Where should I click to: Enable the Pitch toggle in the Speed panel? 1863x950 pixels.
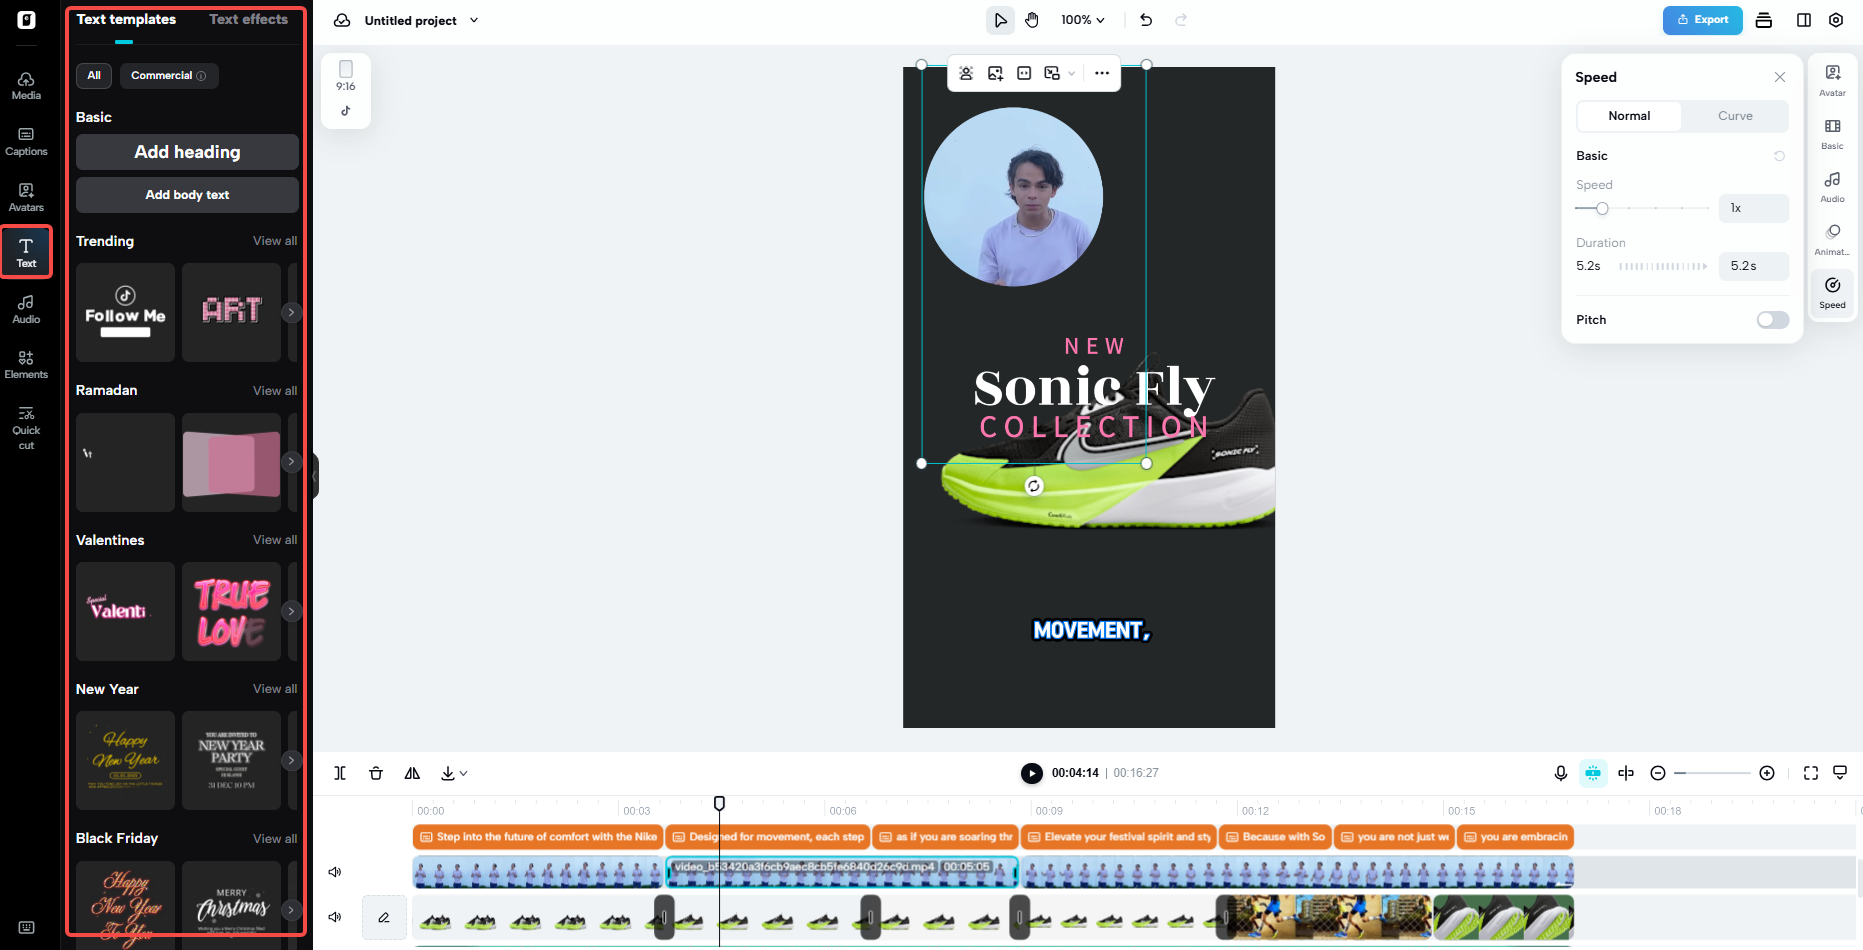(x=1772, y=319)
